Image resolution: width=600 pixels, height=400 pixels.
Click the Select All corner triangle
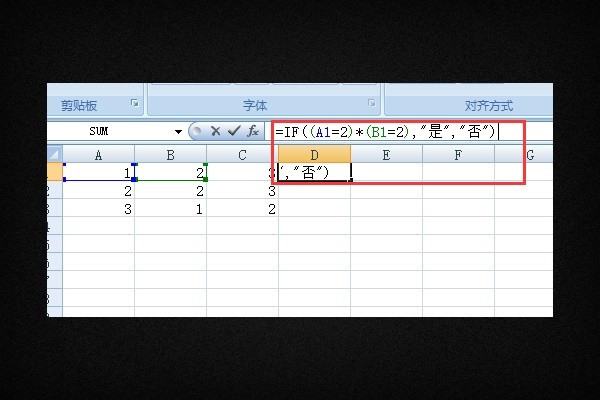point(55,154)
